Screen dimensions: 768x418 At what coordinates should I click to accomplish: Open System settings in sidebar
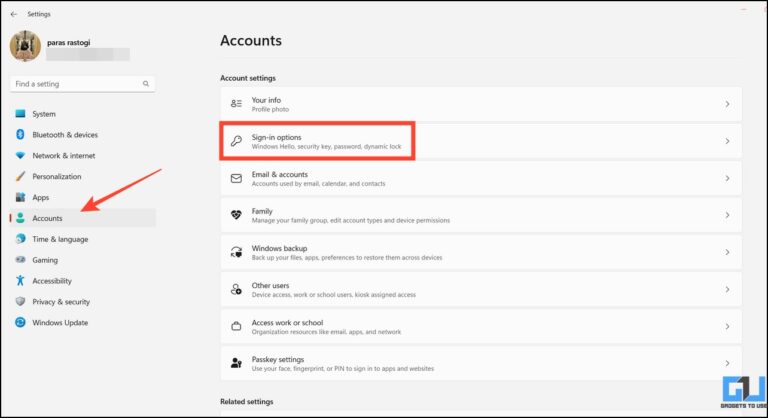click(44, 114)
